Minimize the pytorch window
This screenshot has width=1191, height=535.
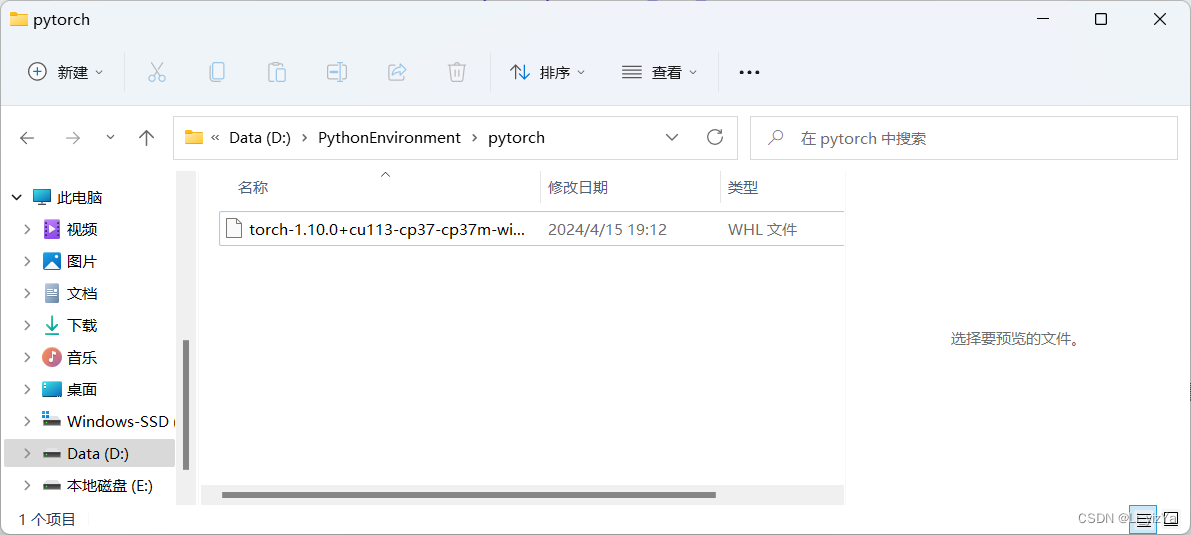[1041, 20]
